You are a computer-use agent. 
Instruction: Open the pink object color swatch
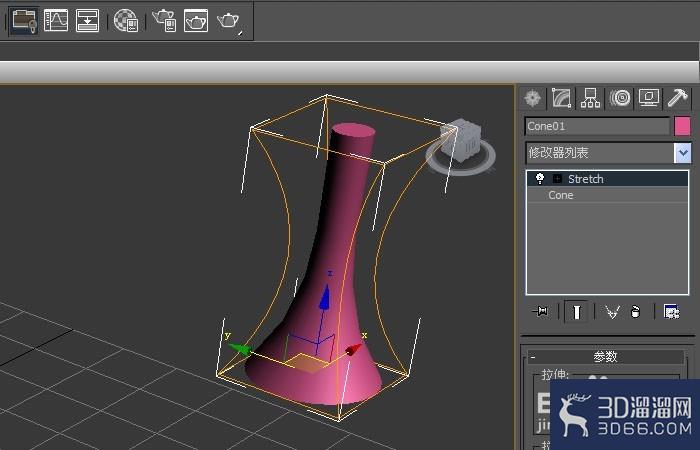tap(682, 126)
